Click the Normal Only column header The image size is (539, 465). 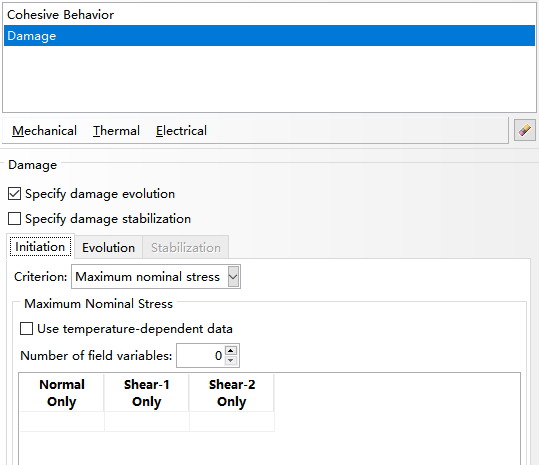click(x=62, y=393)
